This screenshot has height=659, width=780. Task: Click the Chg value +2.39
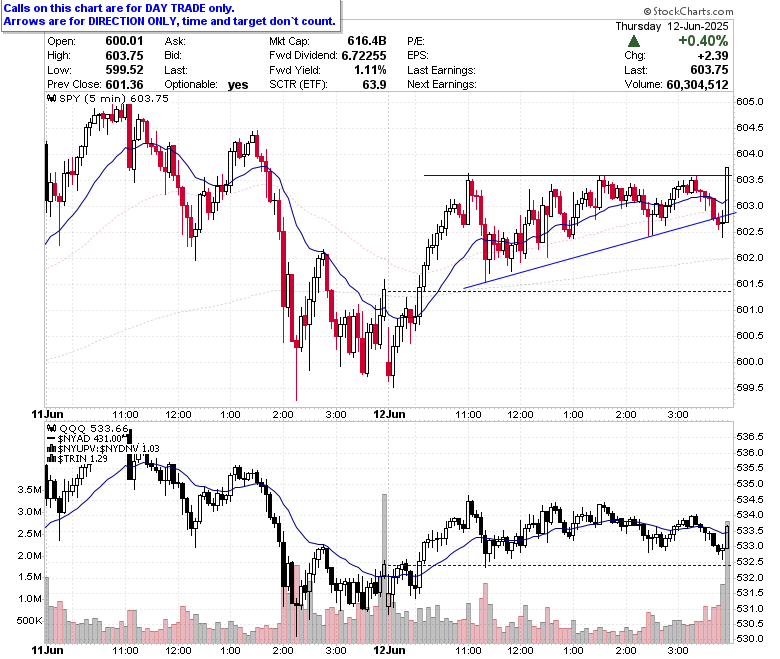(712, 55)
